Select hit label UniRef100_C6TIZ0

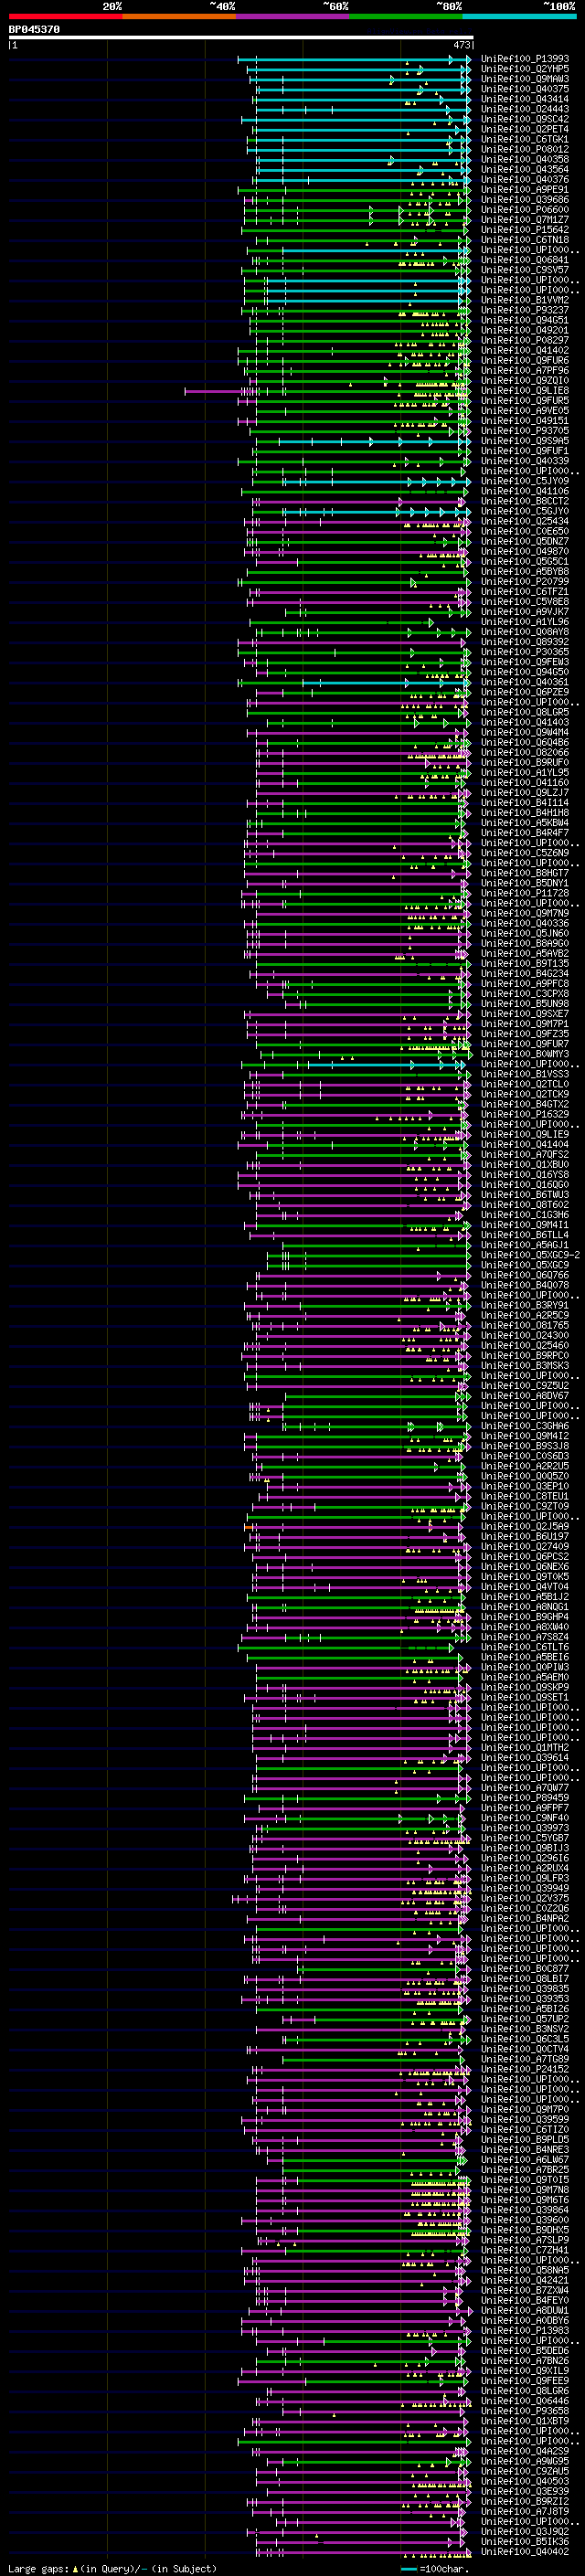click(525, 2129)
